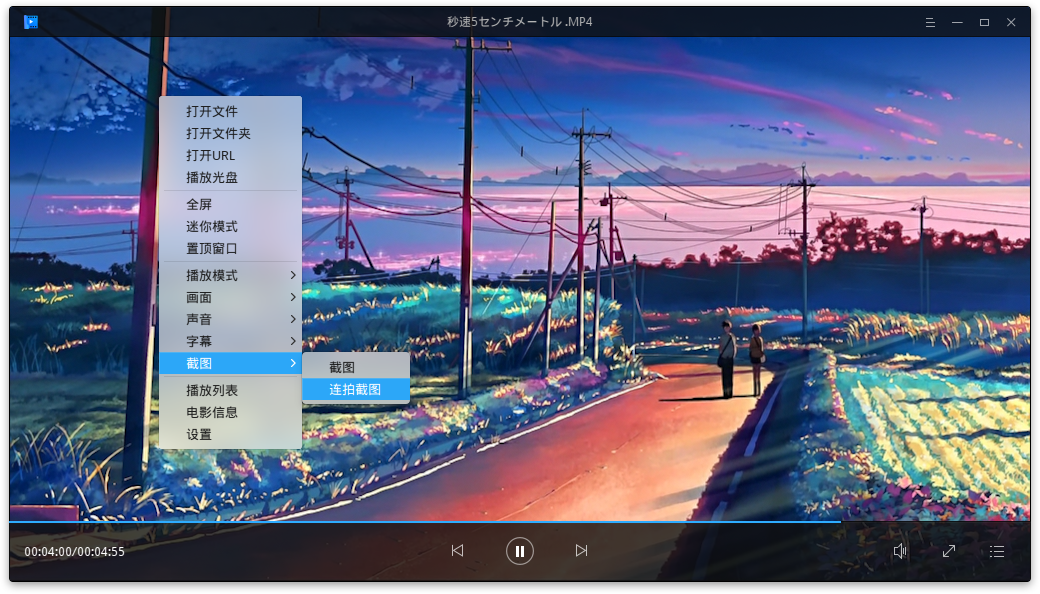Open 设置 from the context menu
The height and width of the screenshot is (594, 1040).
(230, 434)
